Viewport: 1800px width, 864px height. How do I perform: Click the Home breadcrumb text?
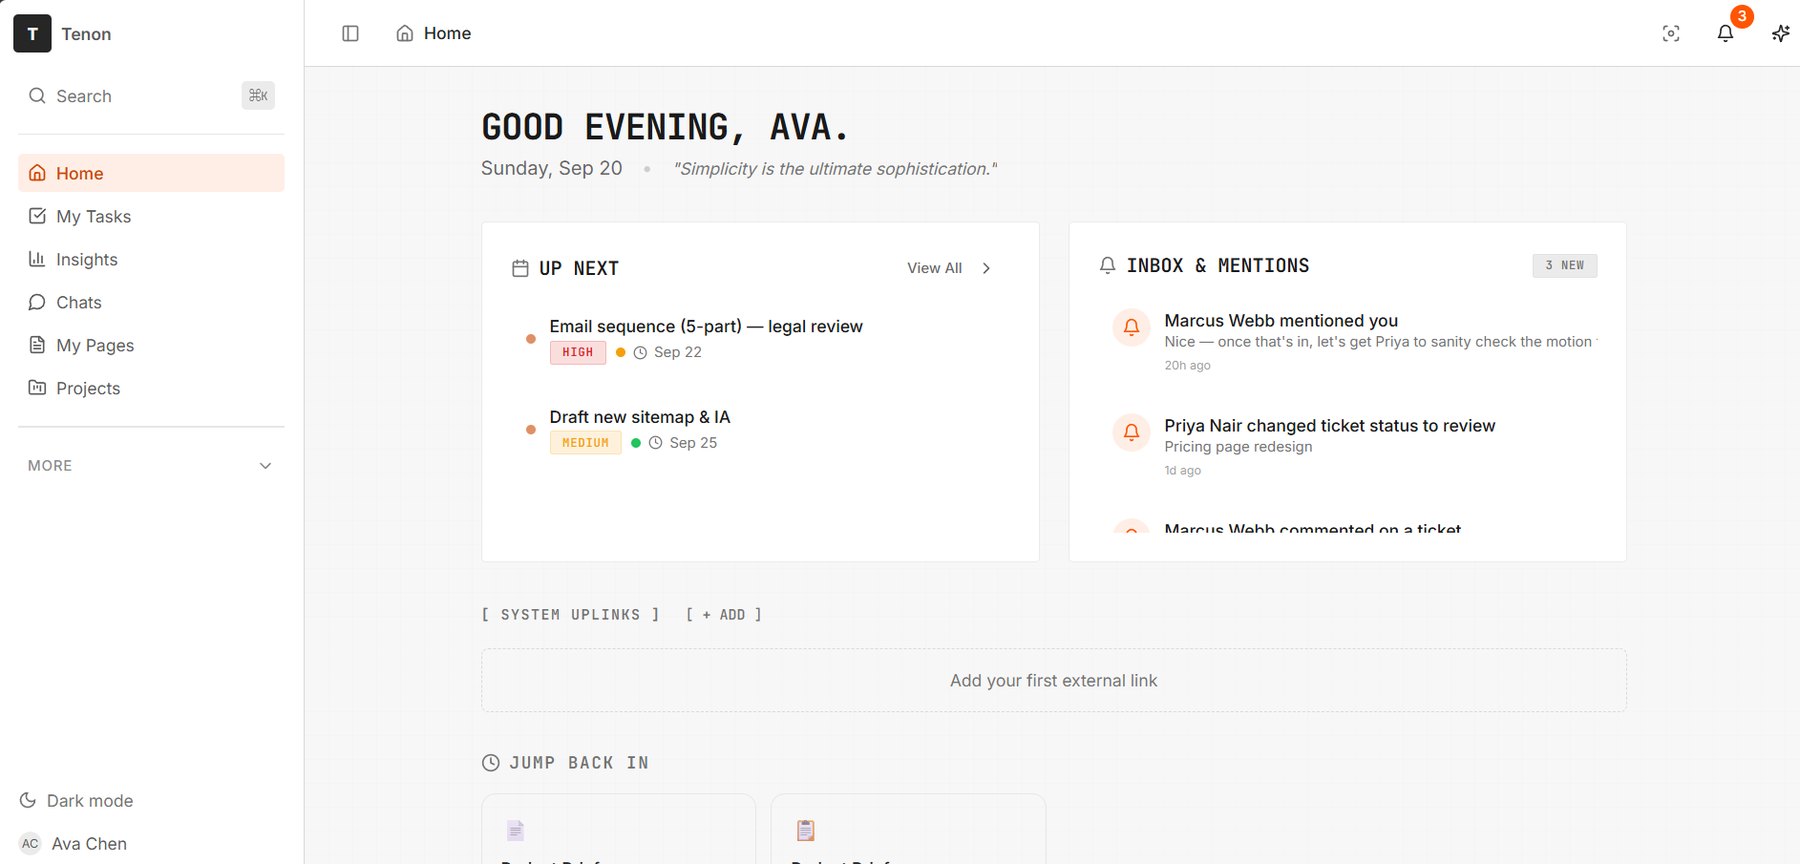[447, 33]
